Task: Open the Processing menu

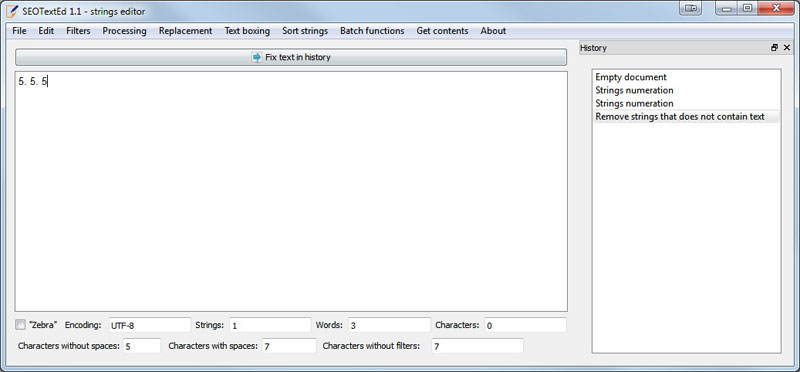Action: coord(124,31)
